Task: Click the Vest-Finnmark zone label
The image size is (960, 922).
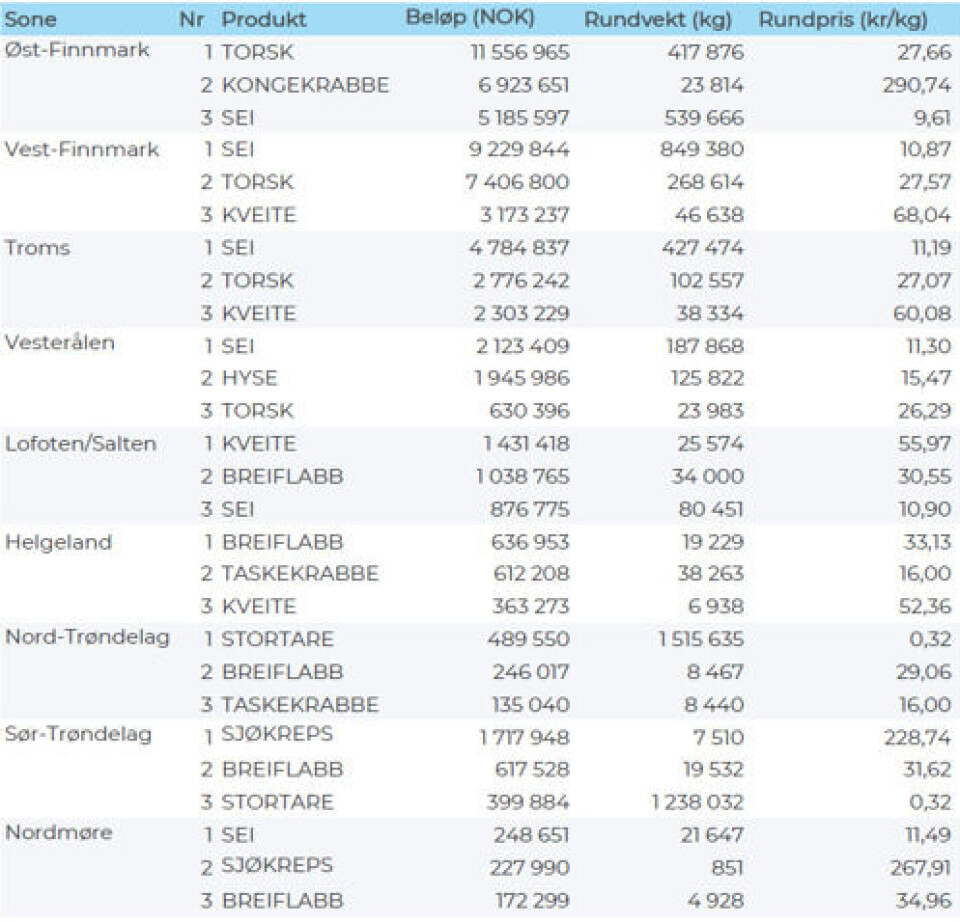Action: tap(82, 148)
